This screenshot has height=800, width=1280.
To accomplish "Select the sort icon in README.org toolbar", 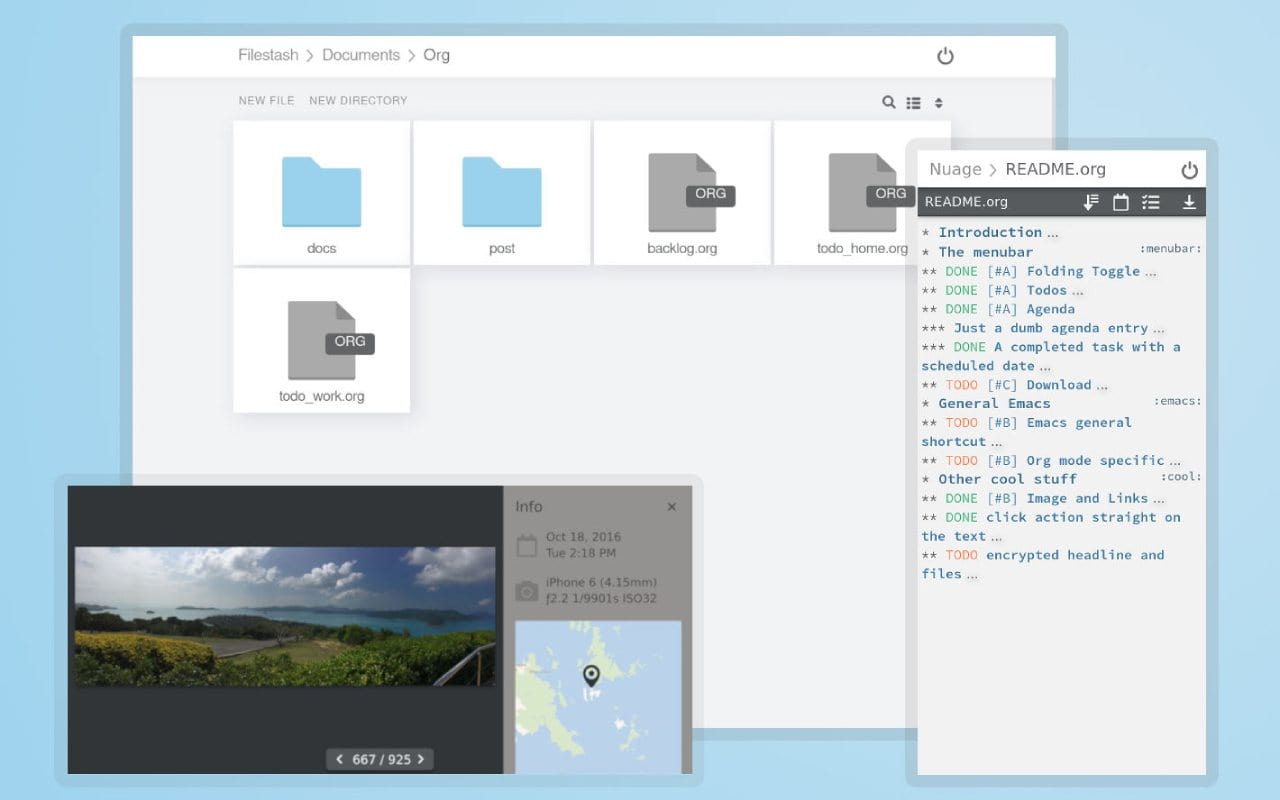I will coord(1090,201).
